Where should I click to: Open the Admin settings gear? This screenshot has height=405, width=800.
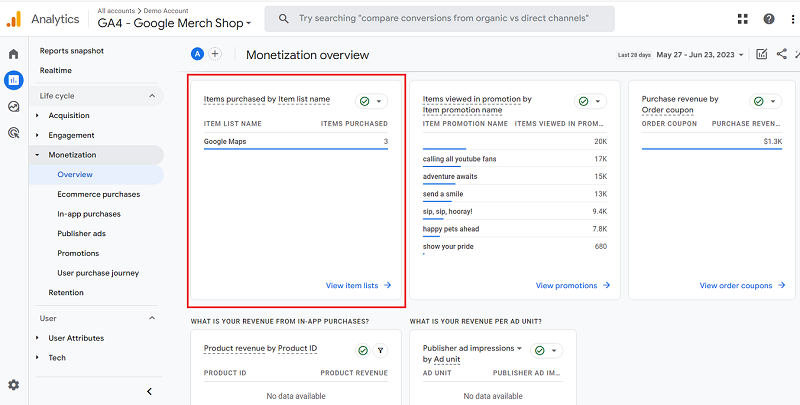[14, 385]
